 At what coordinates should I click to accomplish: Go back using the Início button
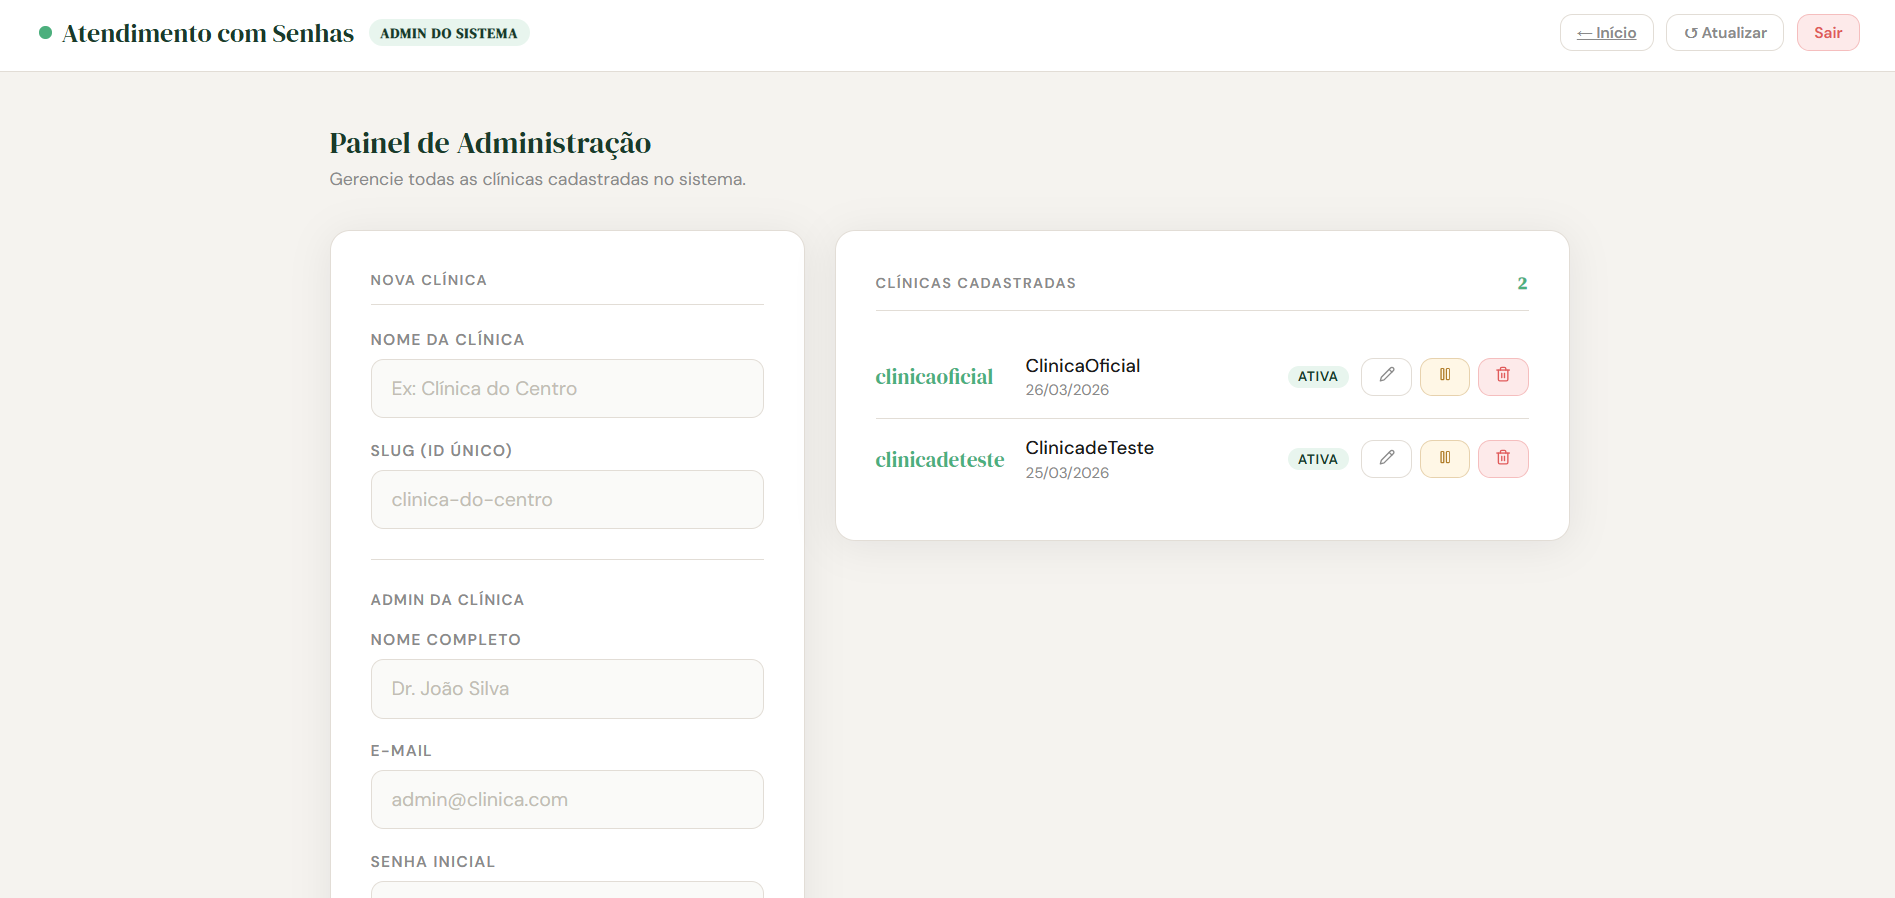click(1606, 33)
